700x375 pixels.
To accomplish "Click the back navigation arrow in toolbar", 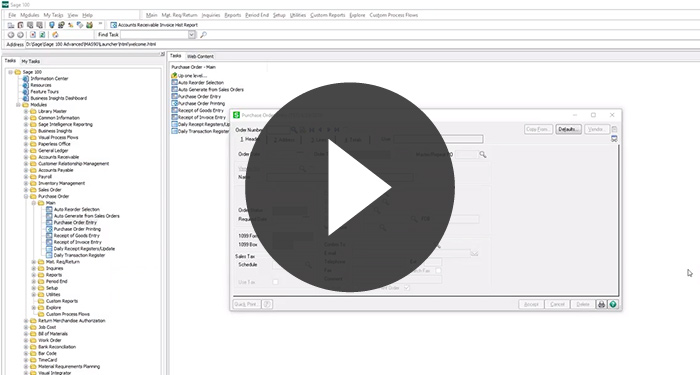I will coord(11,35).
